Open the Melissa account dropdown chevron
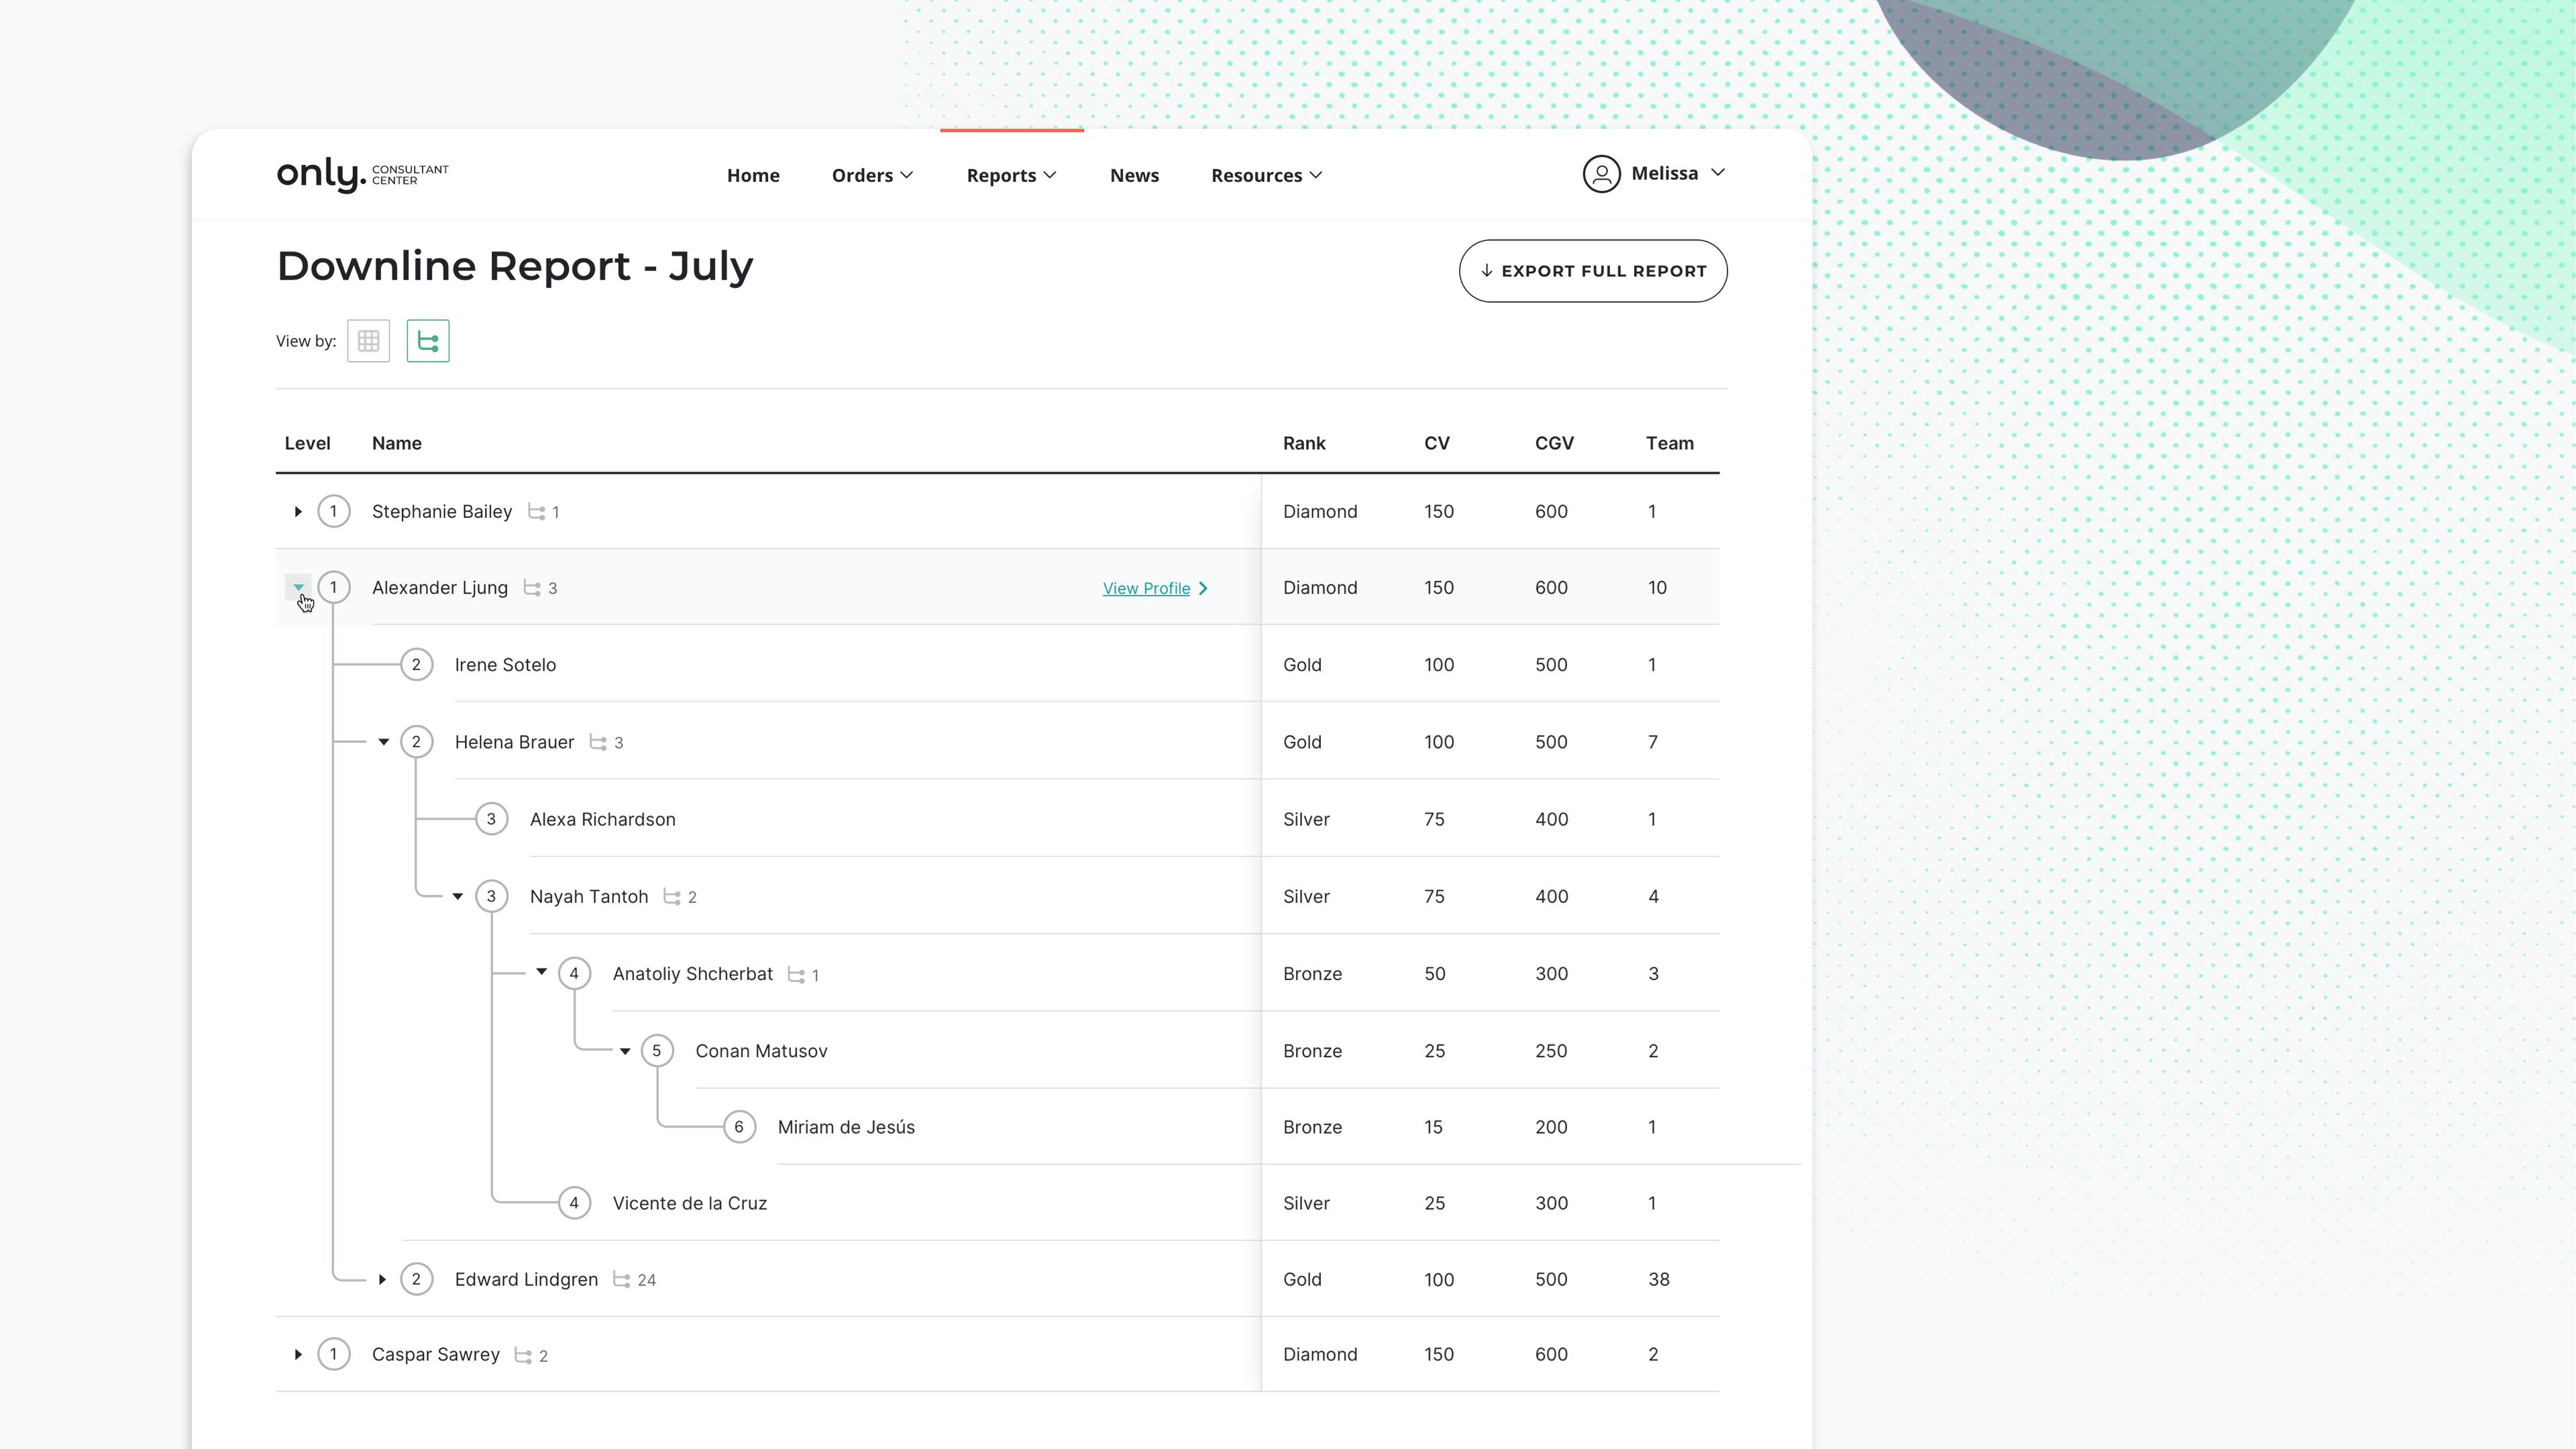The width and height of the screenshot is (2576, 1449). 1718,173
